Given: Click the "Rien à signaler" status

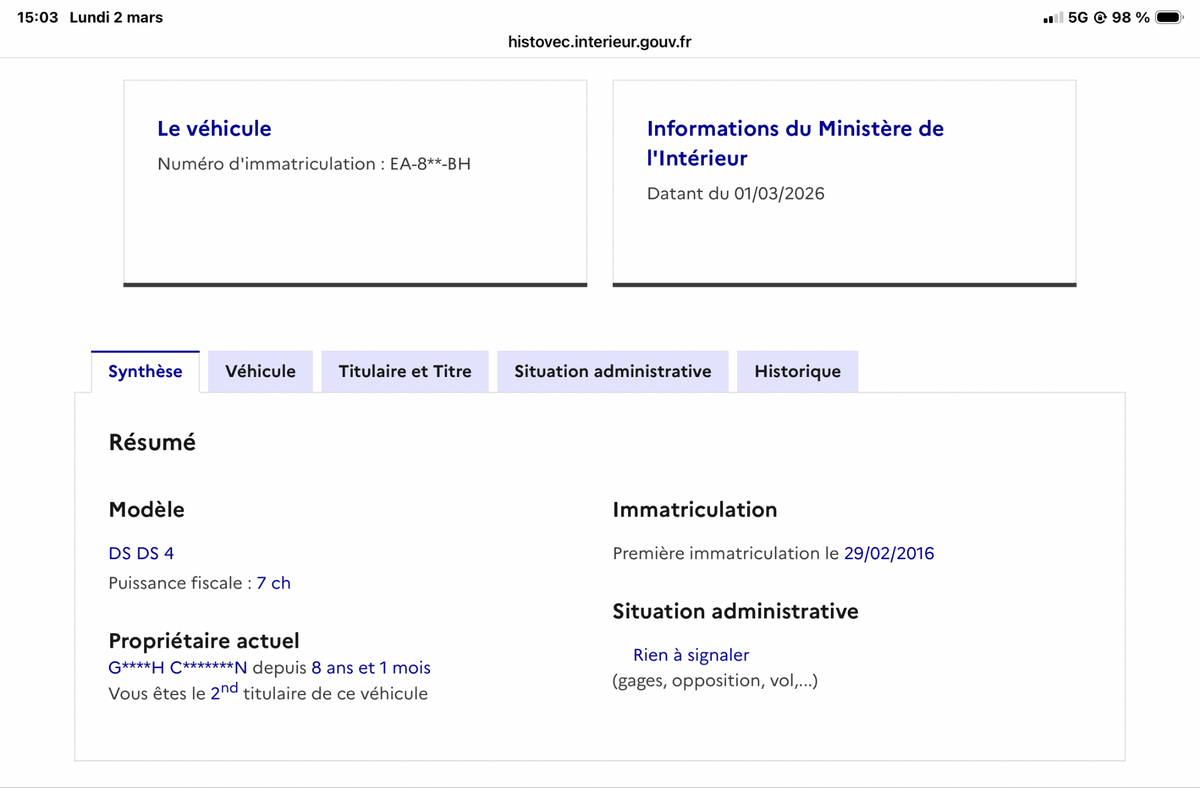Looking at the screenshot, I should tap(691, 655).
